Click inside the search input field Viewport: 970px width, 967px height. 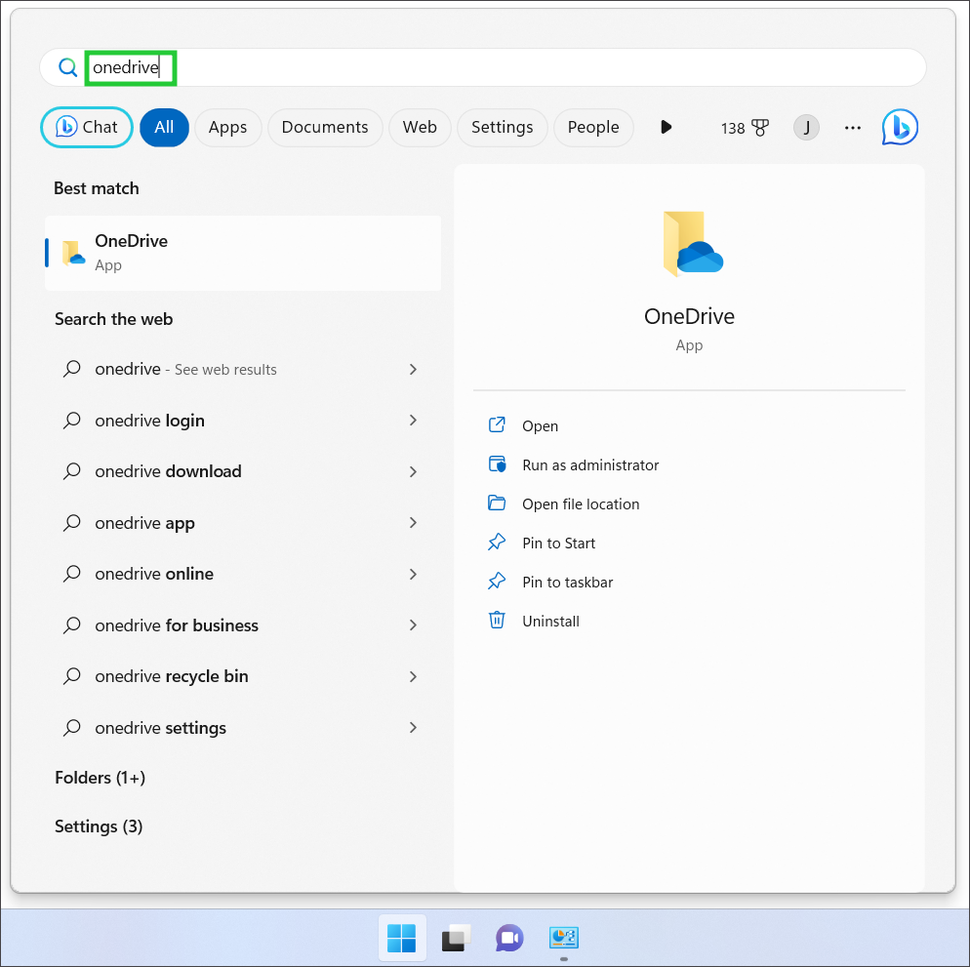pyautogui.click(x=130, y=67)
